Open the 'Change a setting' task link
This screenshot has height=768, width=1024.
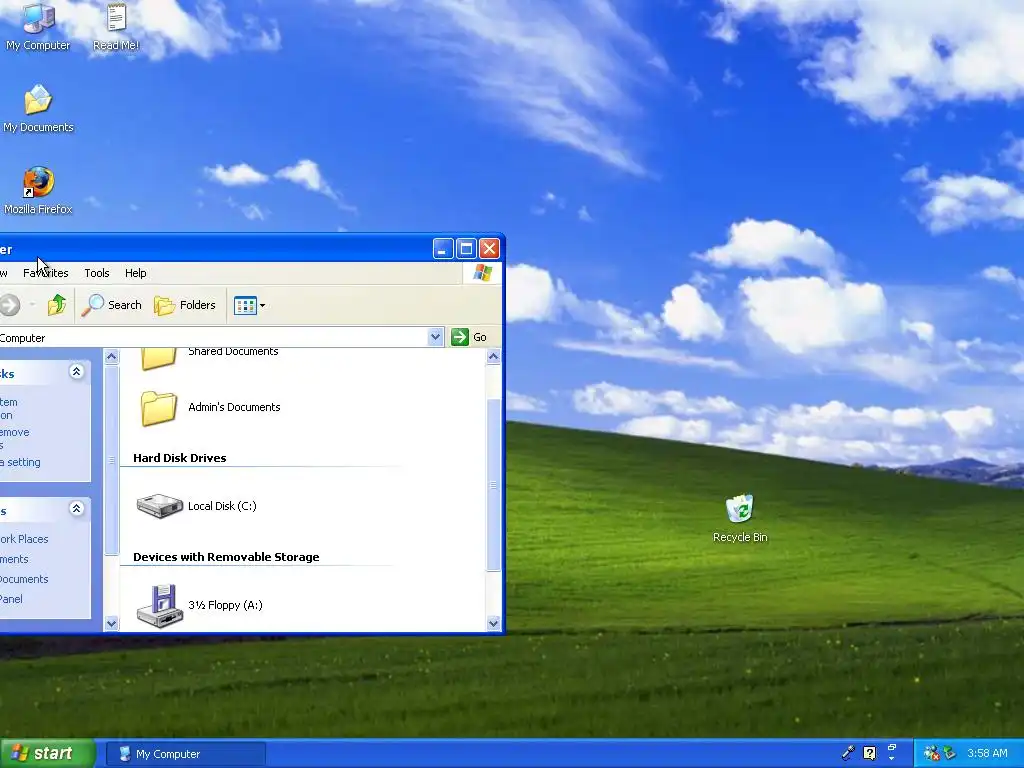20,462
